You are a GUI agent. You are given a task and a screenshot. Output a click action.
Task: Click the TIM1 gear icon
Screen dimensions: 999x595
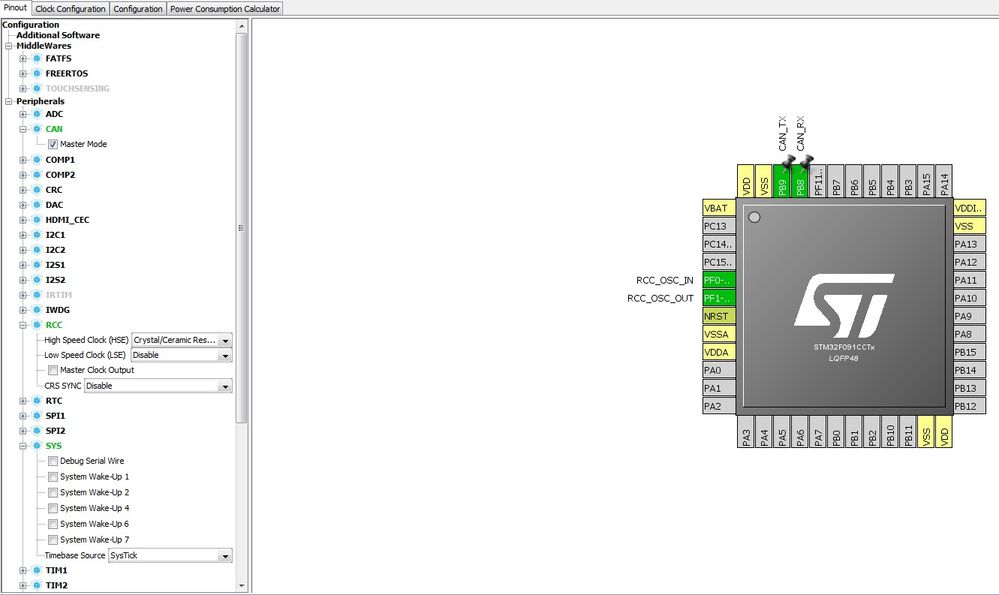(37, 571)
